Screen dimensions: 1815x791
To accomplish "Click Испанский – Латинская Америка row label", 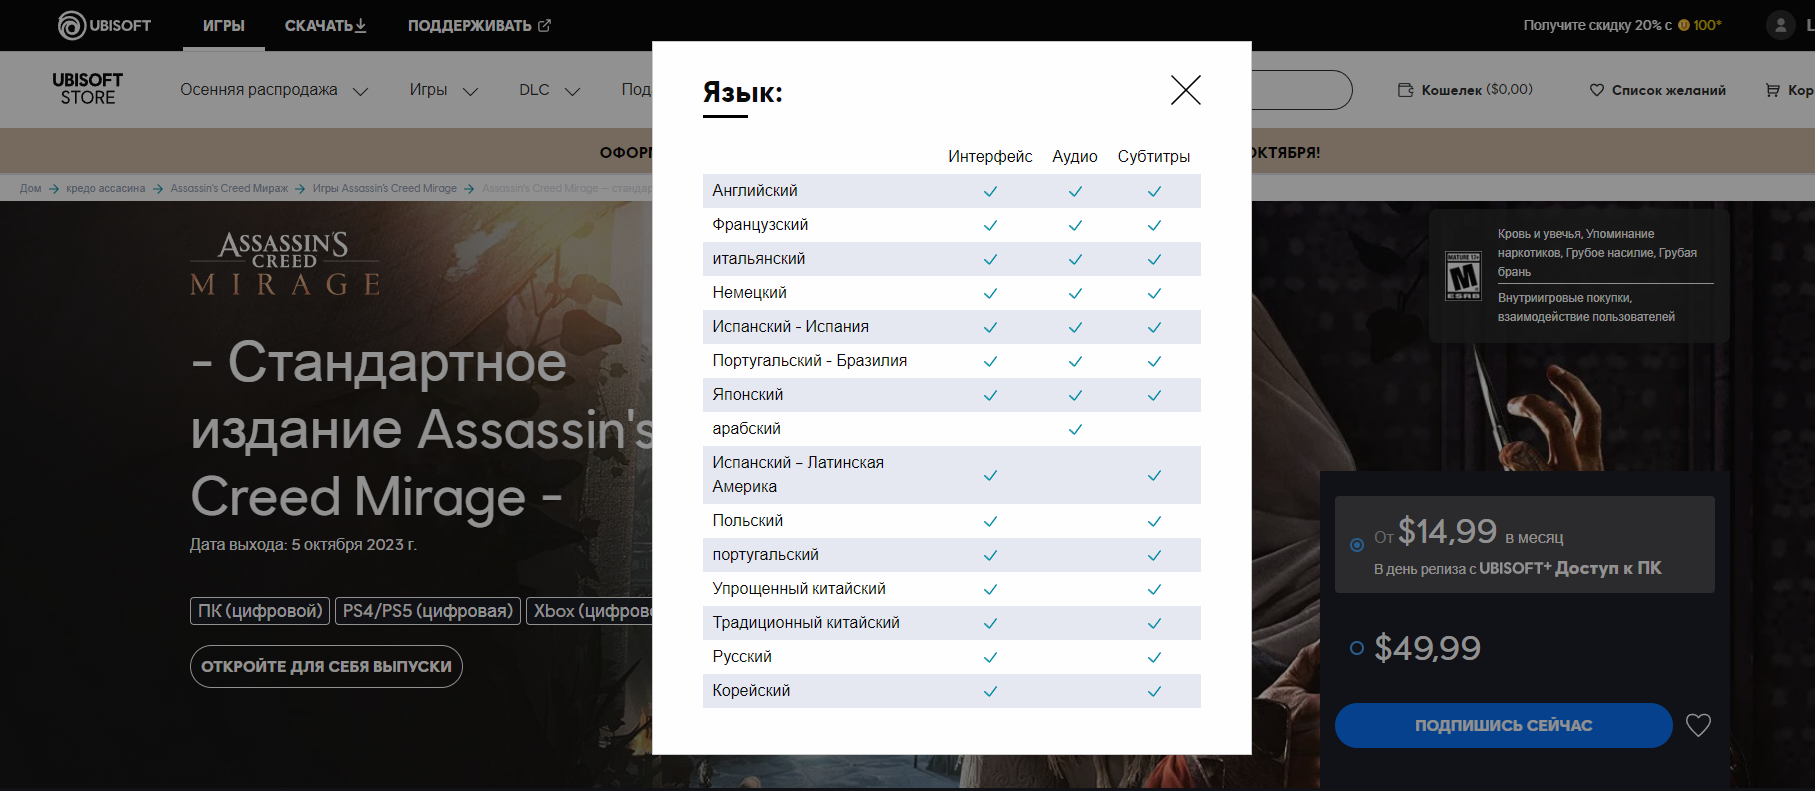I will coord(798,475).
